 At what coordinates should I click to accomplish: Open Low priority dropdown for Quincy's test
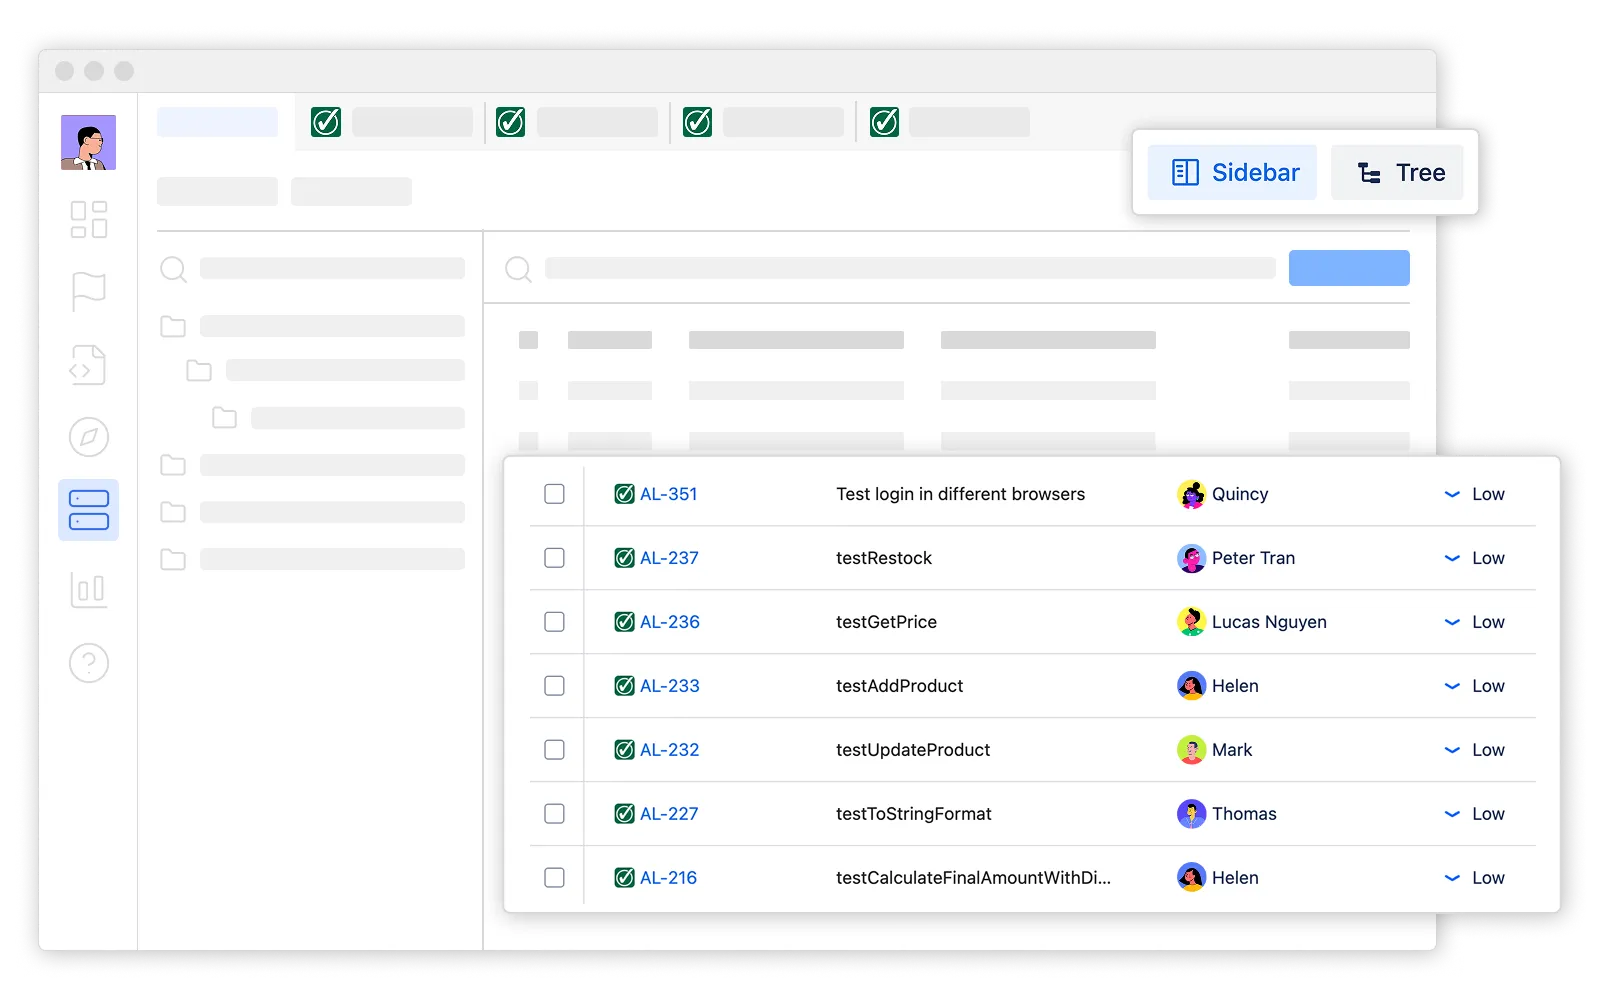1453,494
